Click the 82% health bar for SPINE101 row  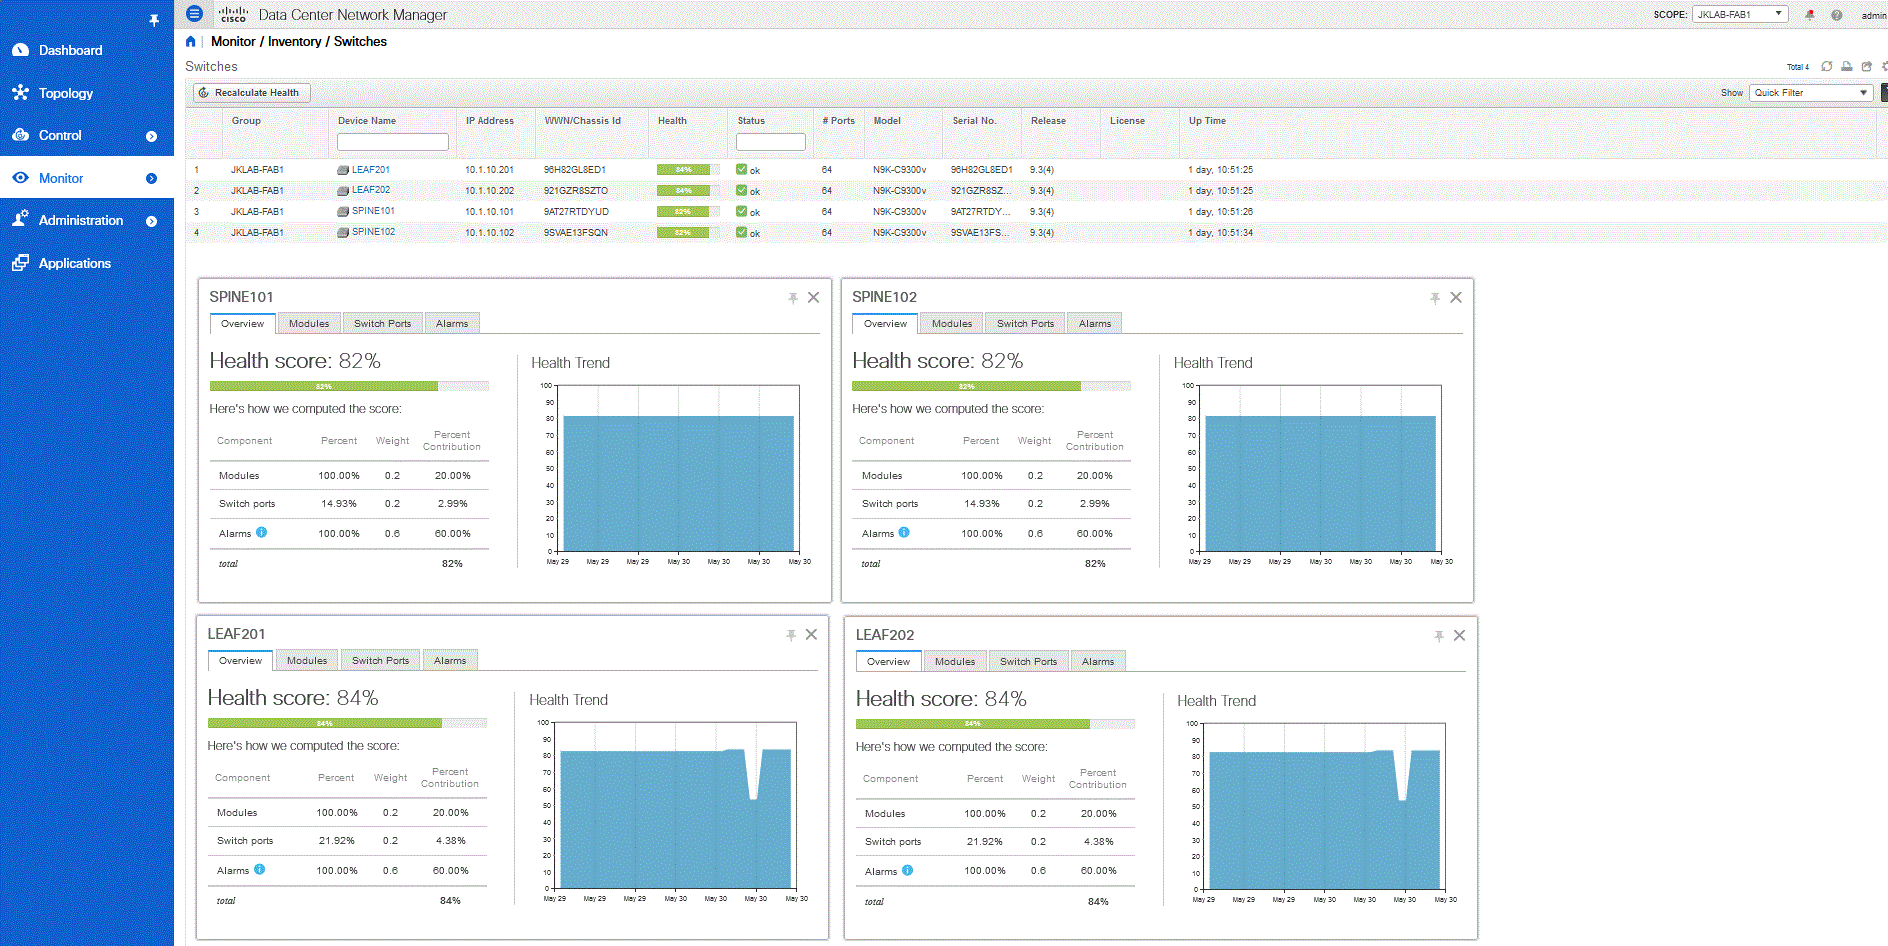(x=688, y=212)
